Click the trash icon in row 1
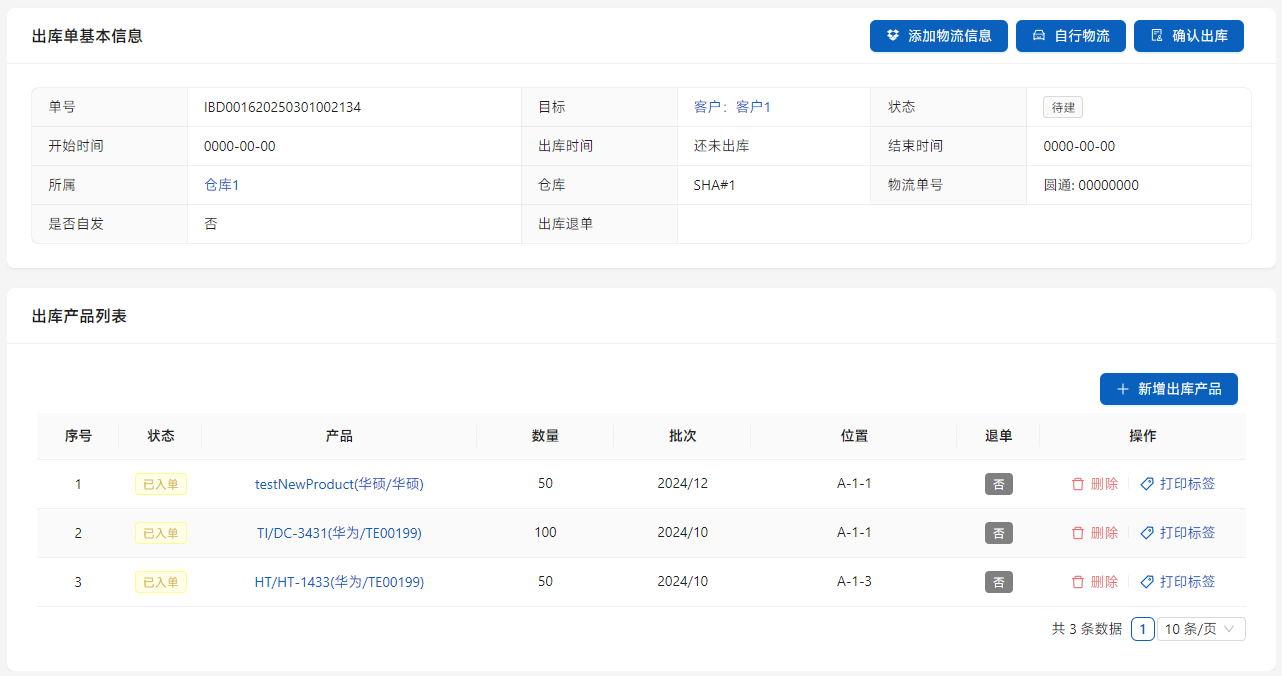The image size is (1282, 676). pos(1078,484)
